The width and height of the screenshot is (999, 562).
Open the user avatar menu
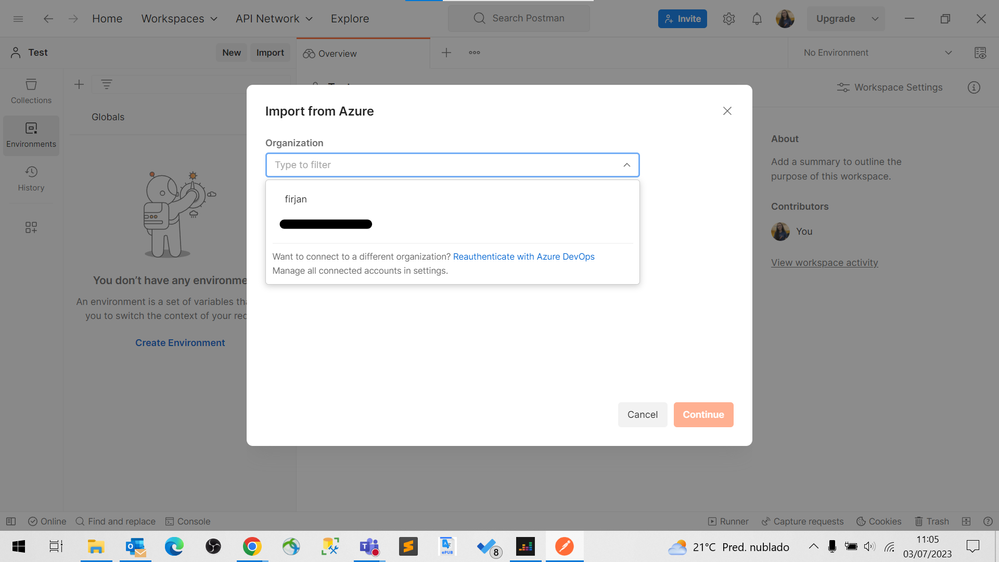pyautogui.click(x=785, y=18)
